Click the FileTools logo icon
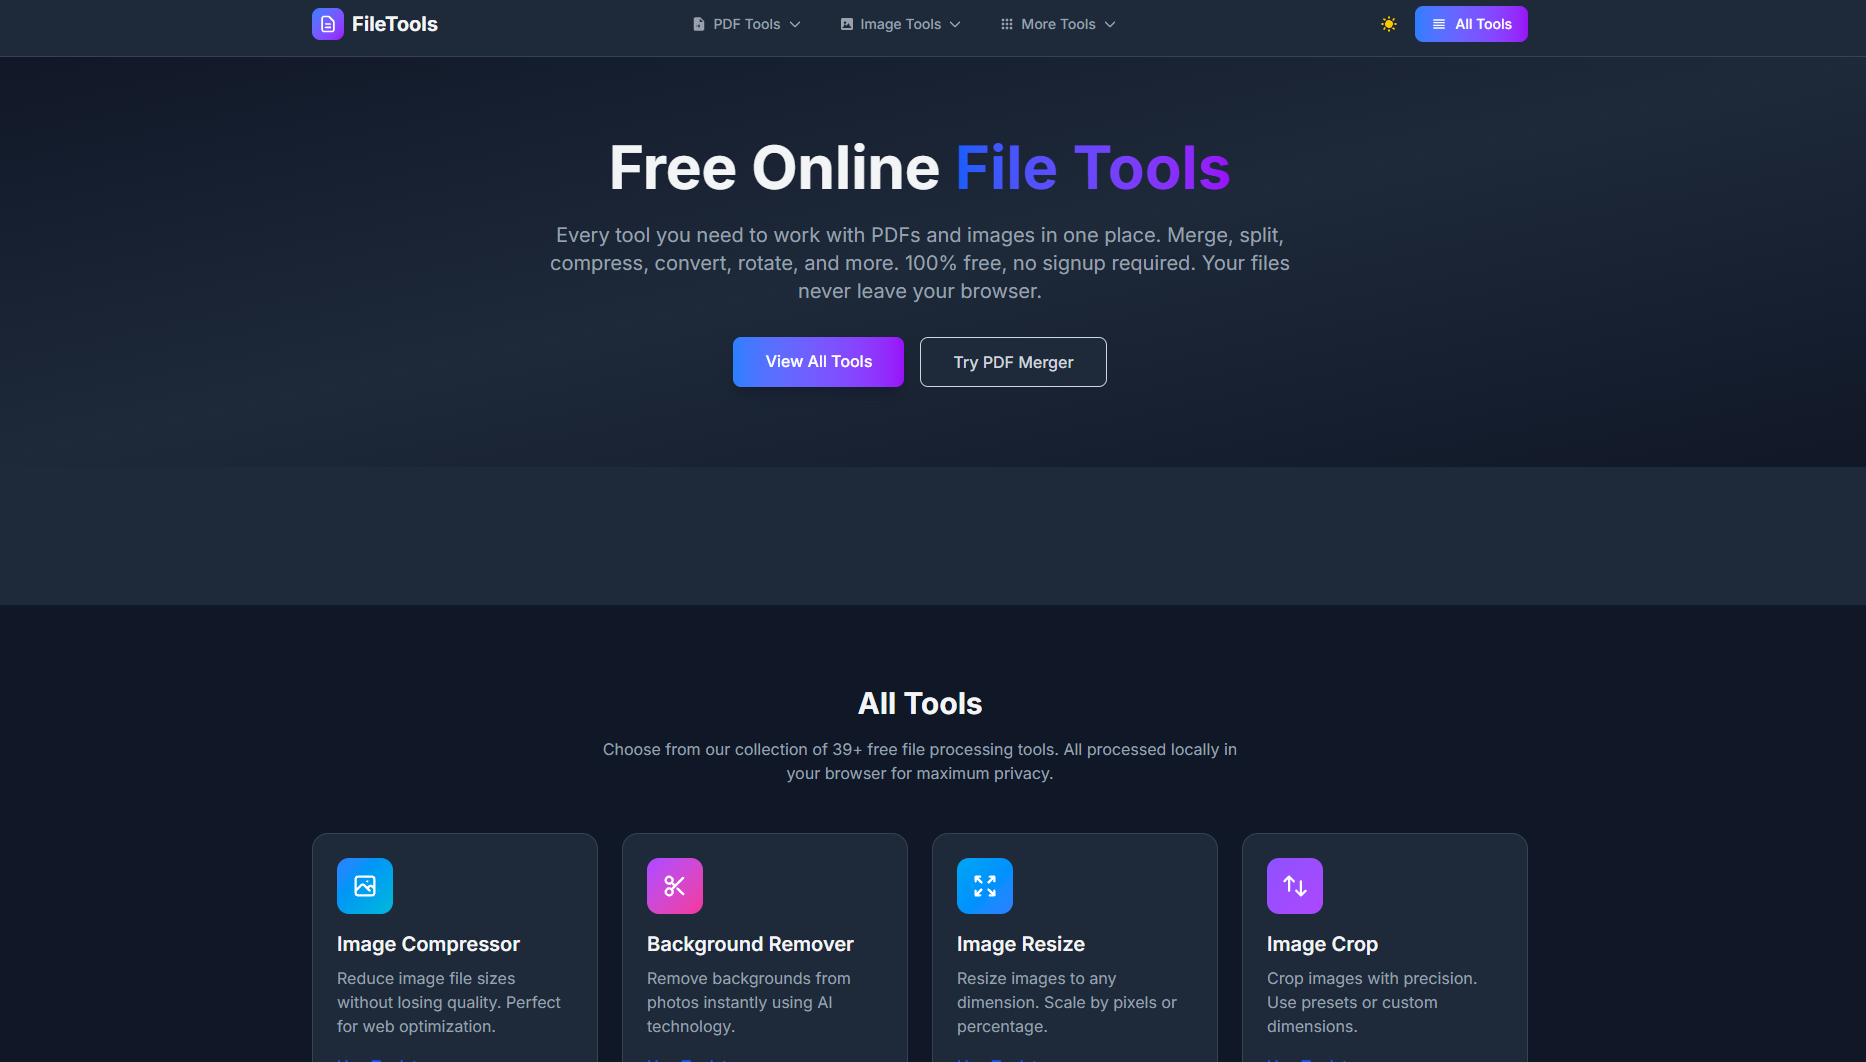Viewport: 1866px width, 1062px height. click(x=327, y=23)
